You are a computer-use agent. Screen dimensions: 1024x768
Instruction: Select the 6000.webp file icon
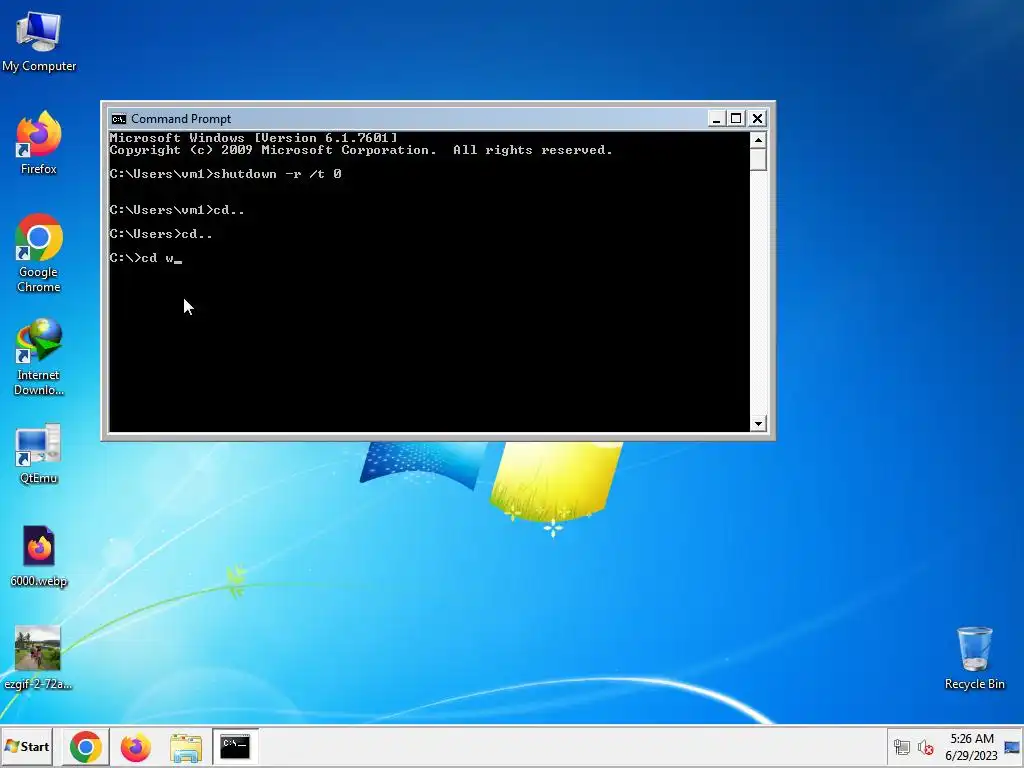pos(39,556)
